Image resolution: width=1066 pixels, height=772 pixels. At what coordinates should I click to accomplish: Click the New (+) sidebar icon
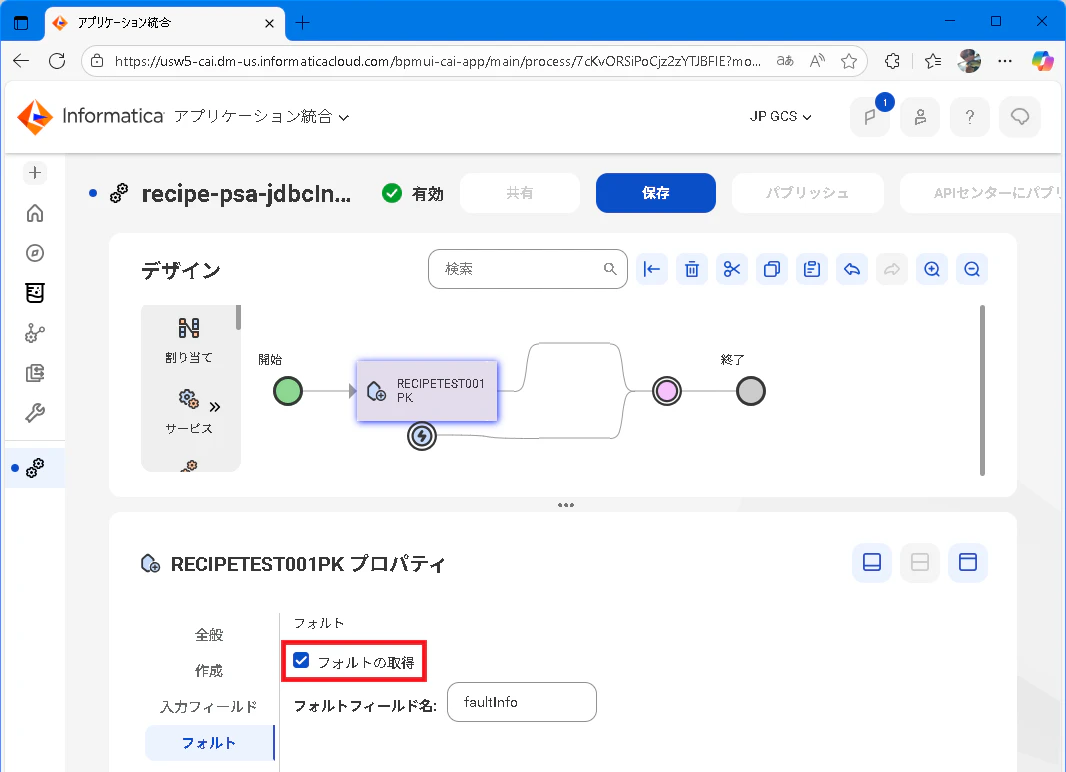click(35, 173)
